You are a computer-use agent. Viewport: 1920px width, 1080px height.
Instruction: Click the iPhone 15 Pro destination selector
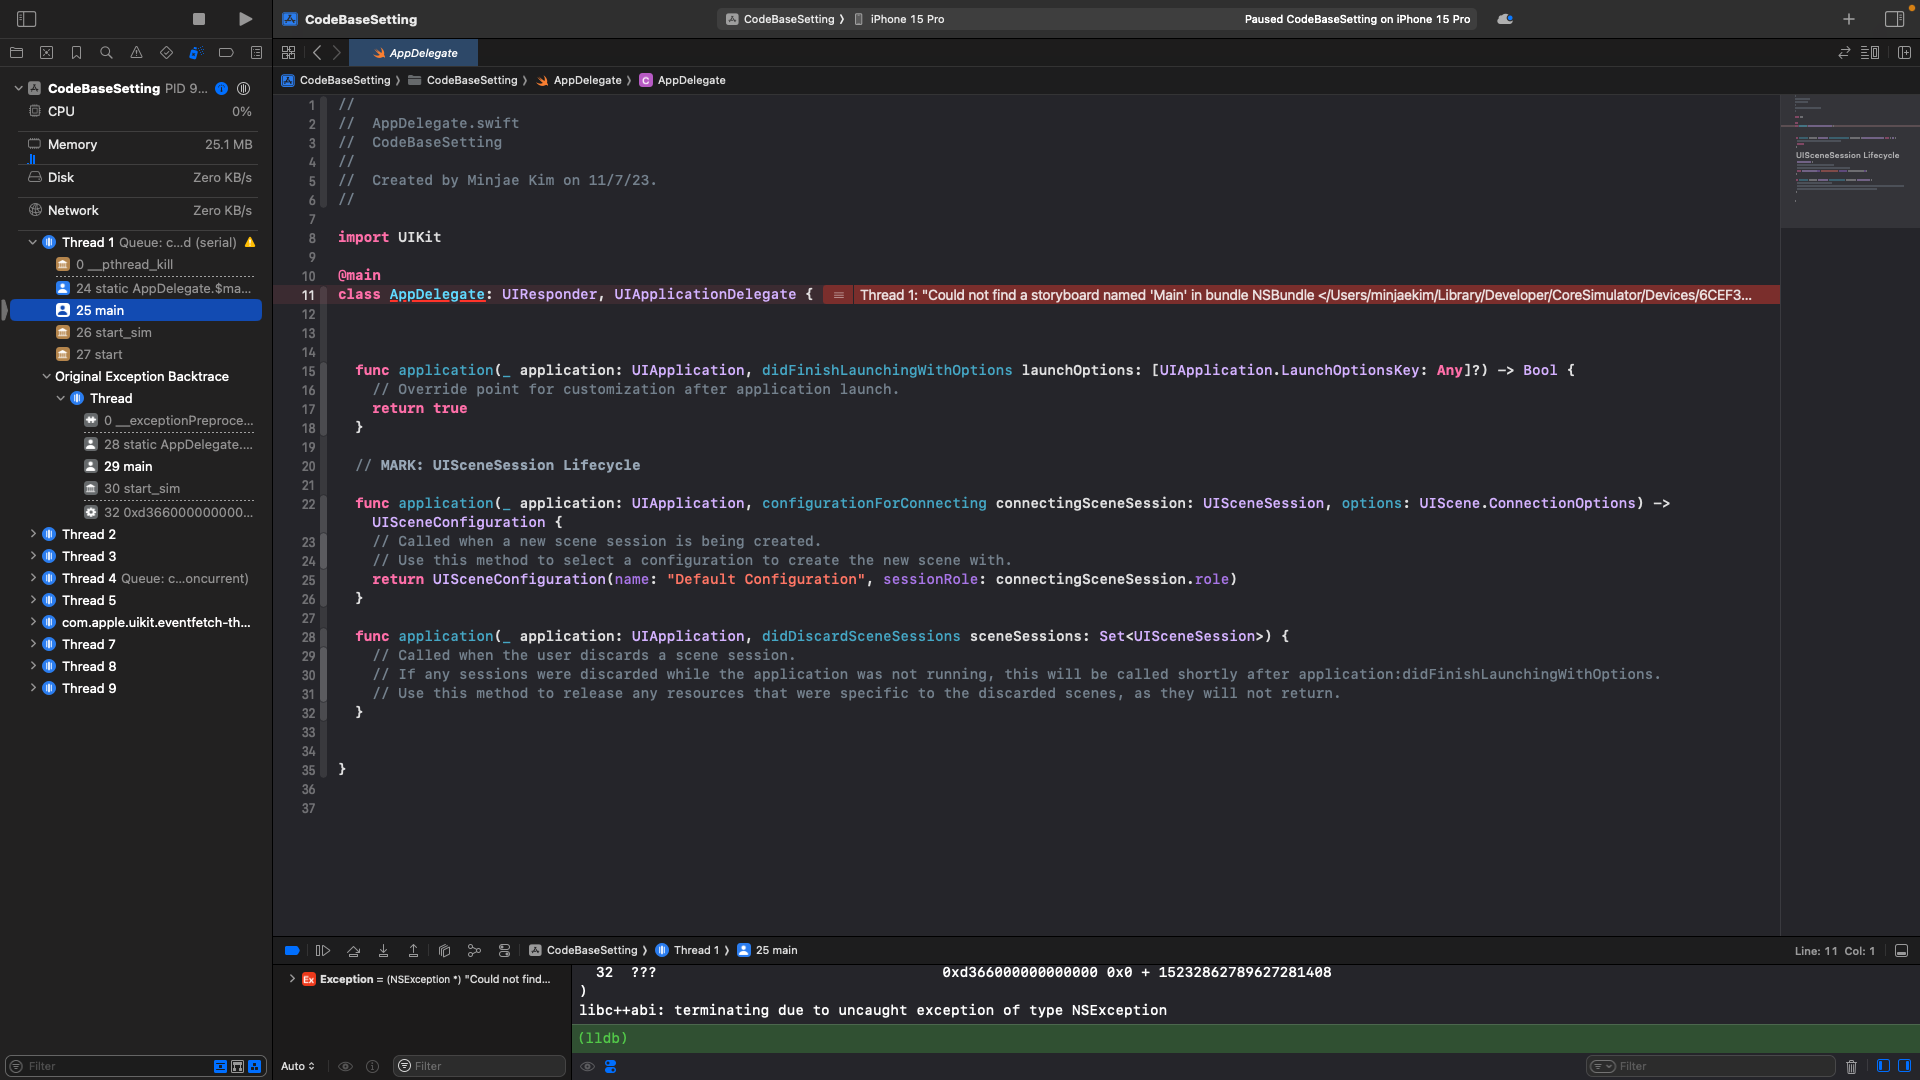pyautogui.click(x=906, y=19)
